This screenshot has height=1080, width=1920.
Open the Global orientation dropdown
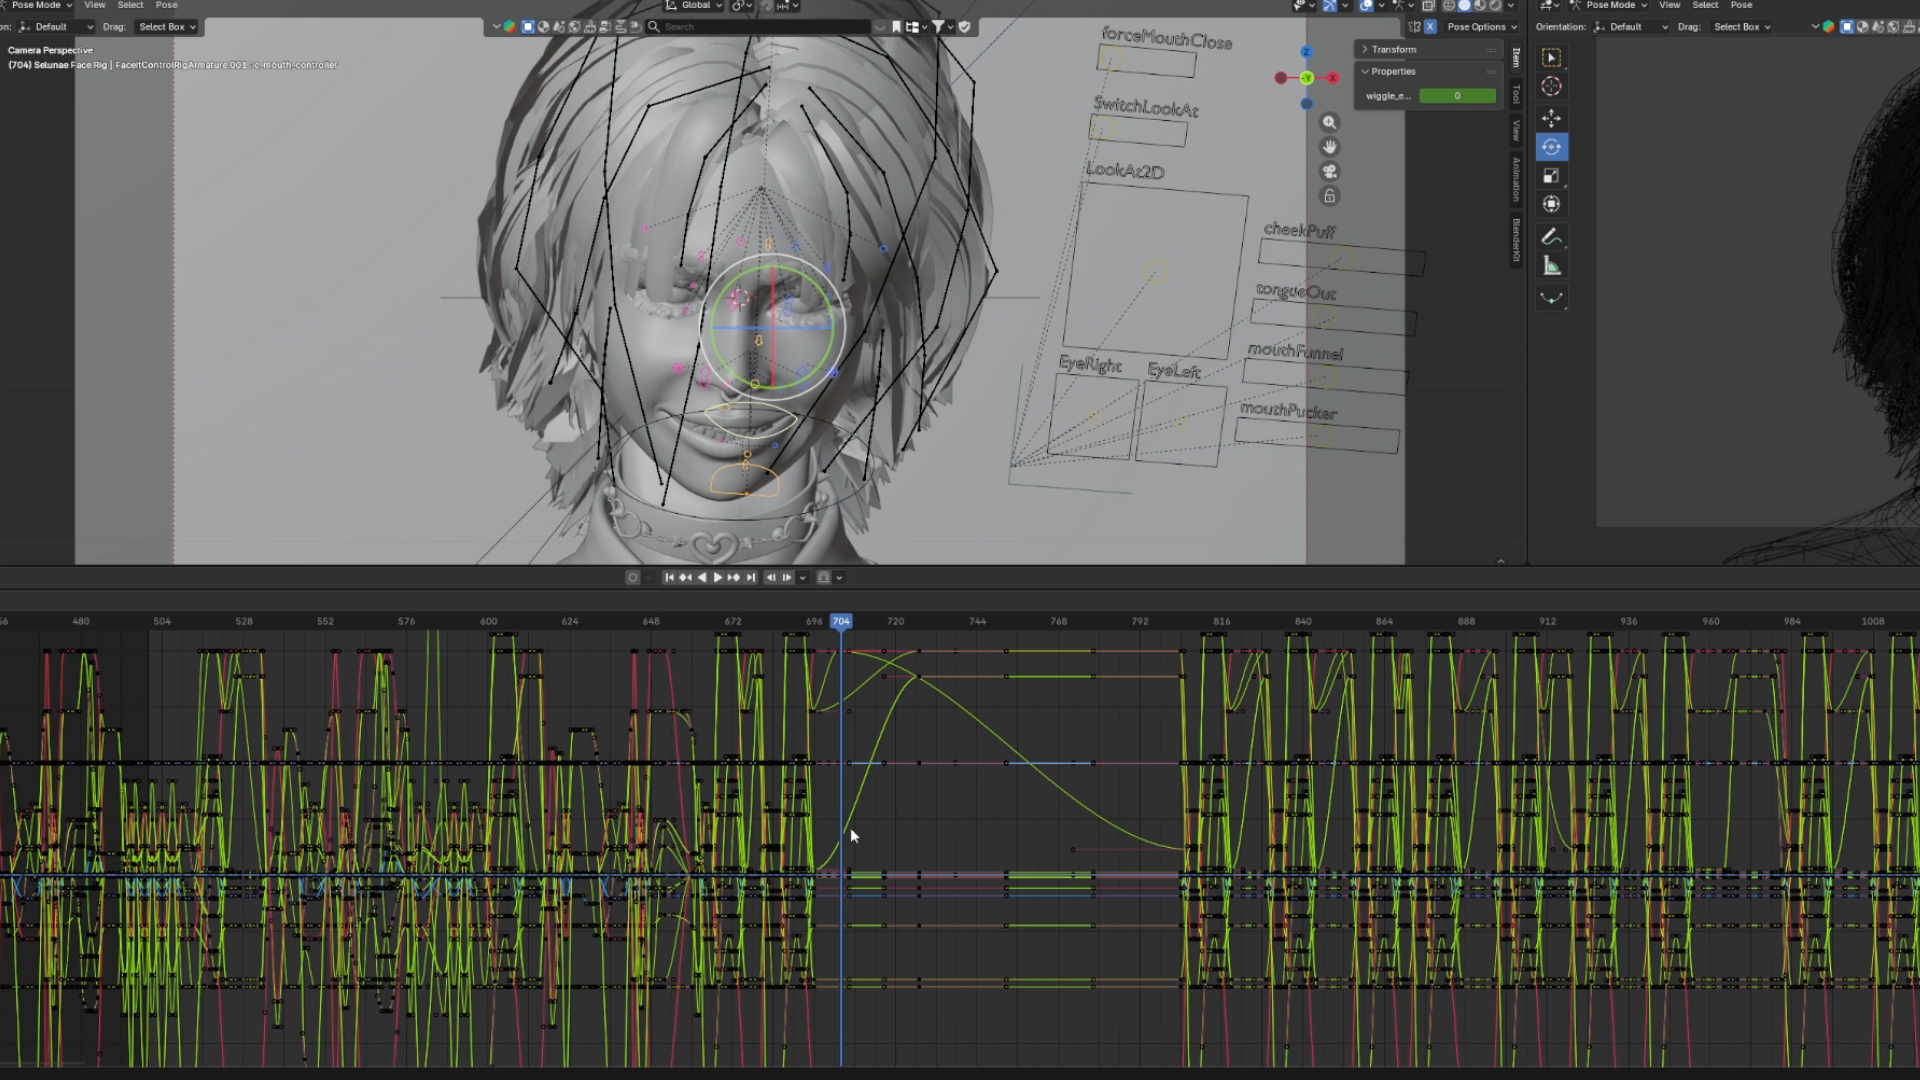coord(696,5)
